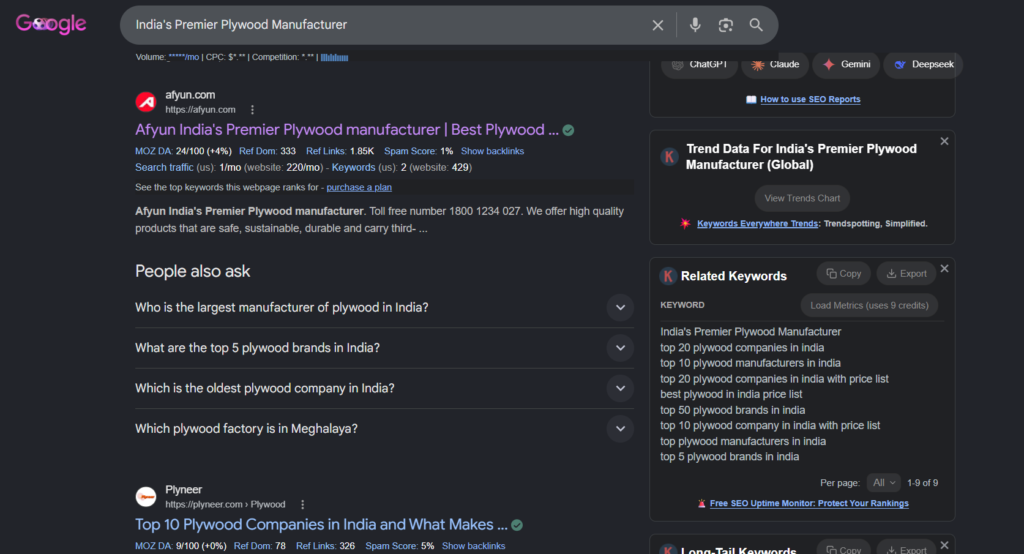1024x554 pixels.
Task: Click View Trends Chart button
Action: tap(802, 198)
